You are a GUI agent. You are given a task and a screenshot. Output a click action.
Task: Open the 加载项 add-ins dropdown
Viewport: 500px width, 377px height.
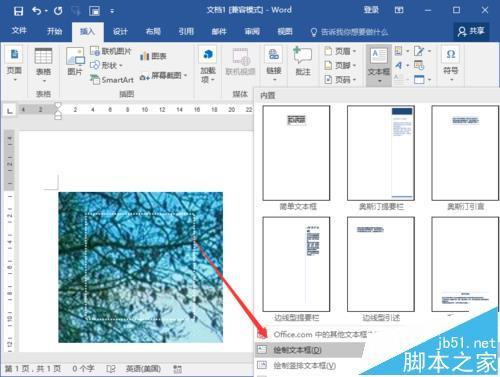(208, 65)
